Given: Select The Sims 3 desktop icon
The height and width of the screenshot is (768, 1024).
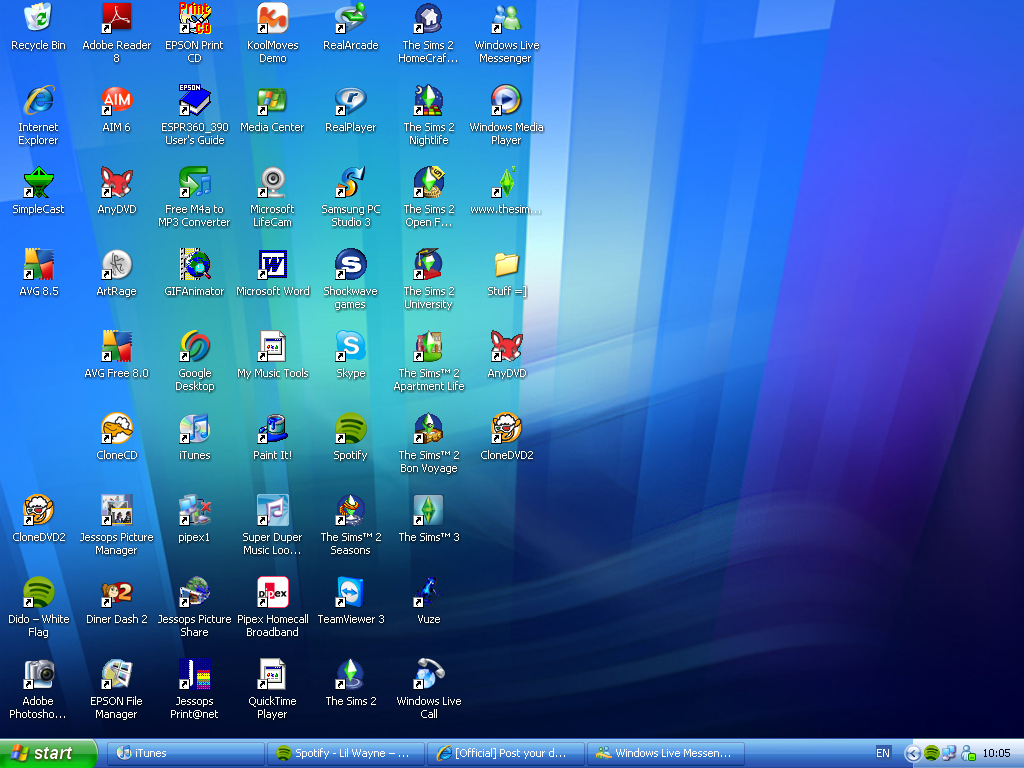Looking at the screenshot, I should (x=428, y=511).
